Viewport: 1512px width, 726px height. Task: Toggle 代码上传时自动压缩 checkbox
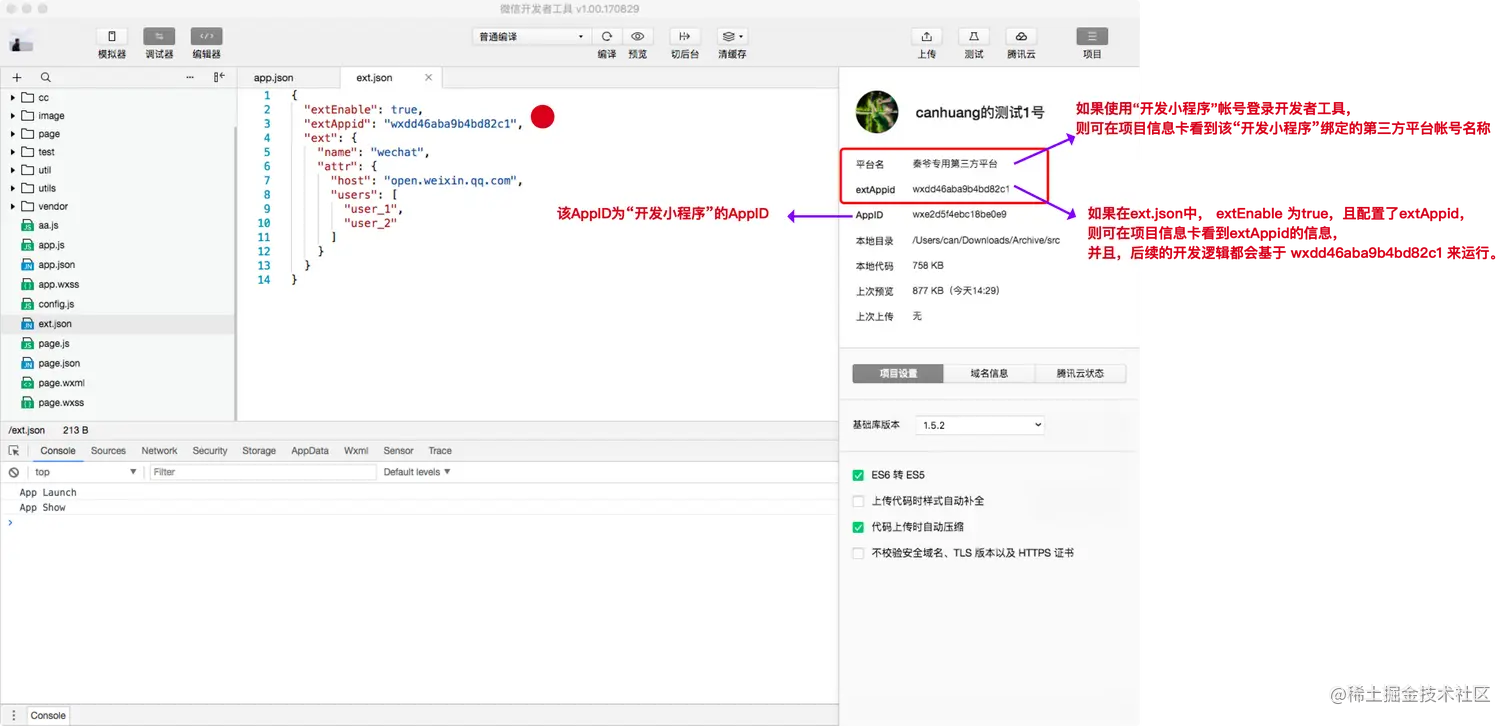(x=858, y=527)
